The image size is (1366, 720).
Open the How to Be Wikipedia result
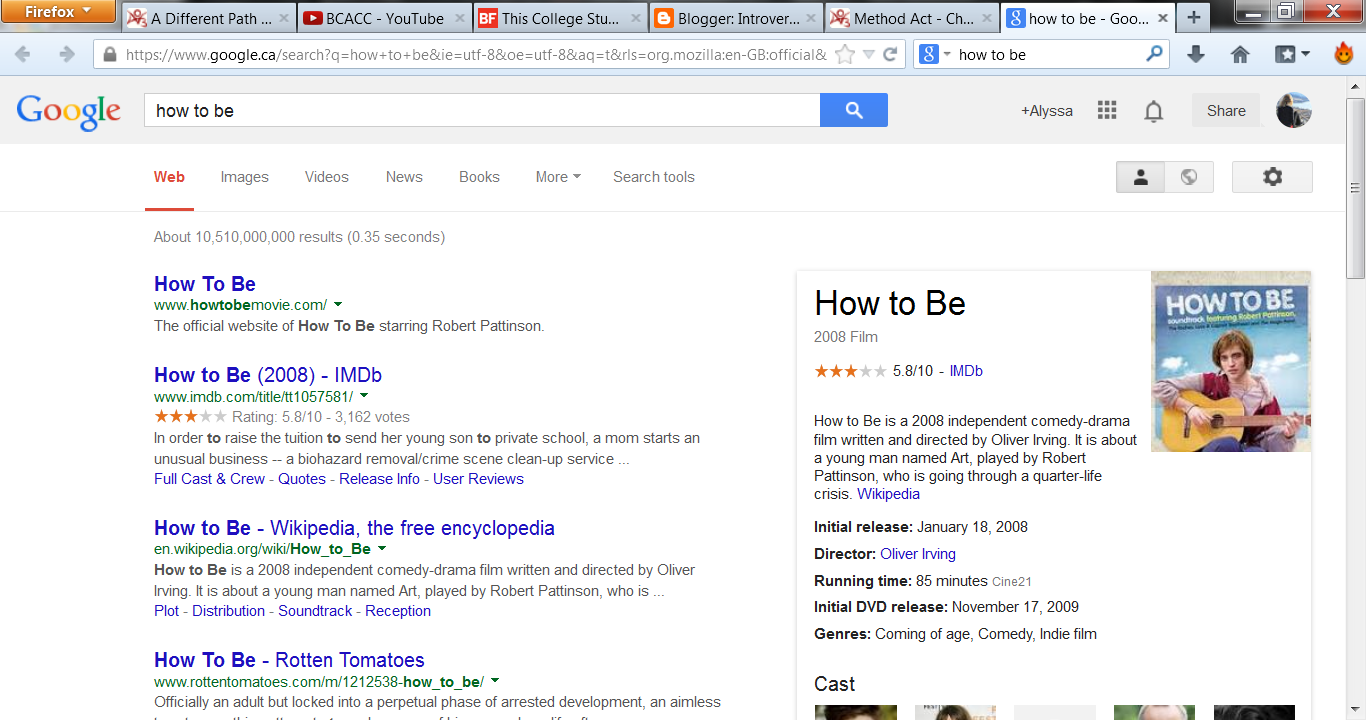(354, 528)
